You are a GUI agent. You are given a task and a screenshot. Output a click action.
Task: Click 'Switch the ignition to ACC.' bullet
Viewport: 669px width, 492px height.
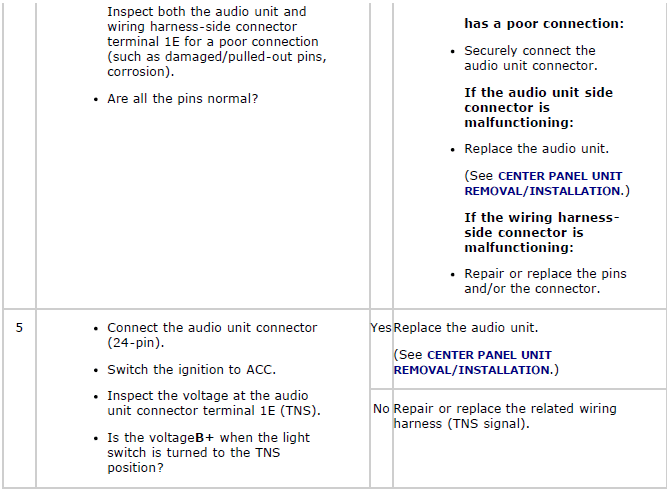click(192, 370)
